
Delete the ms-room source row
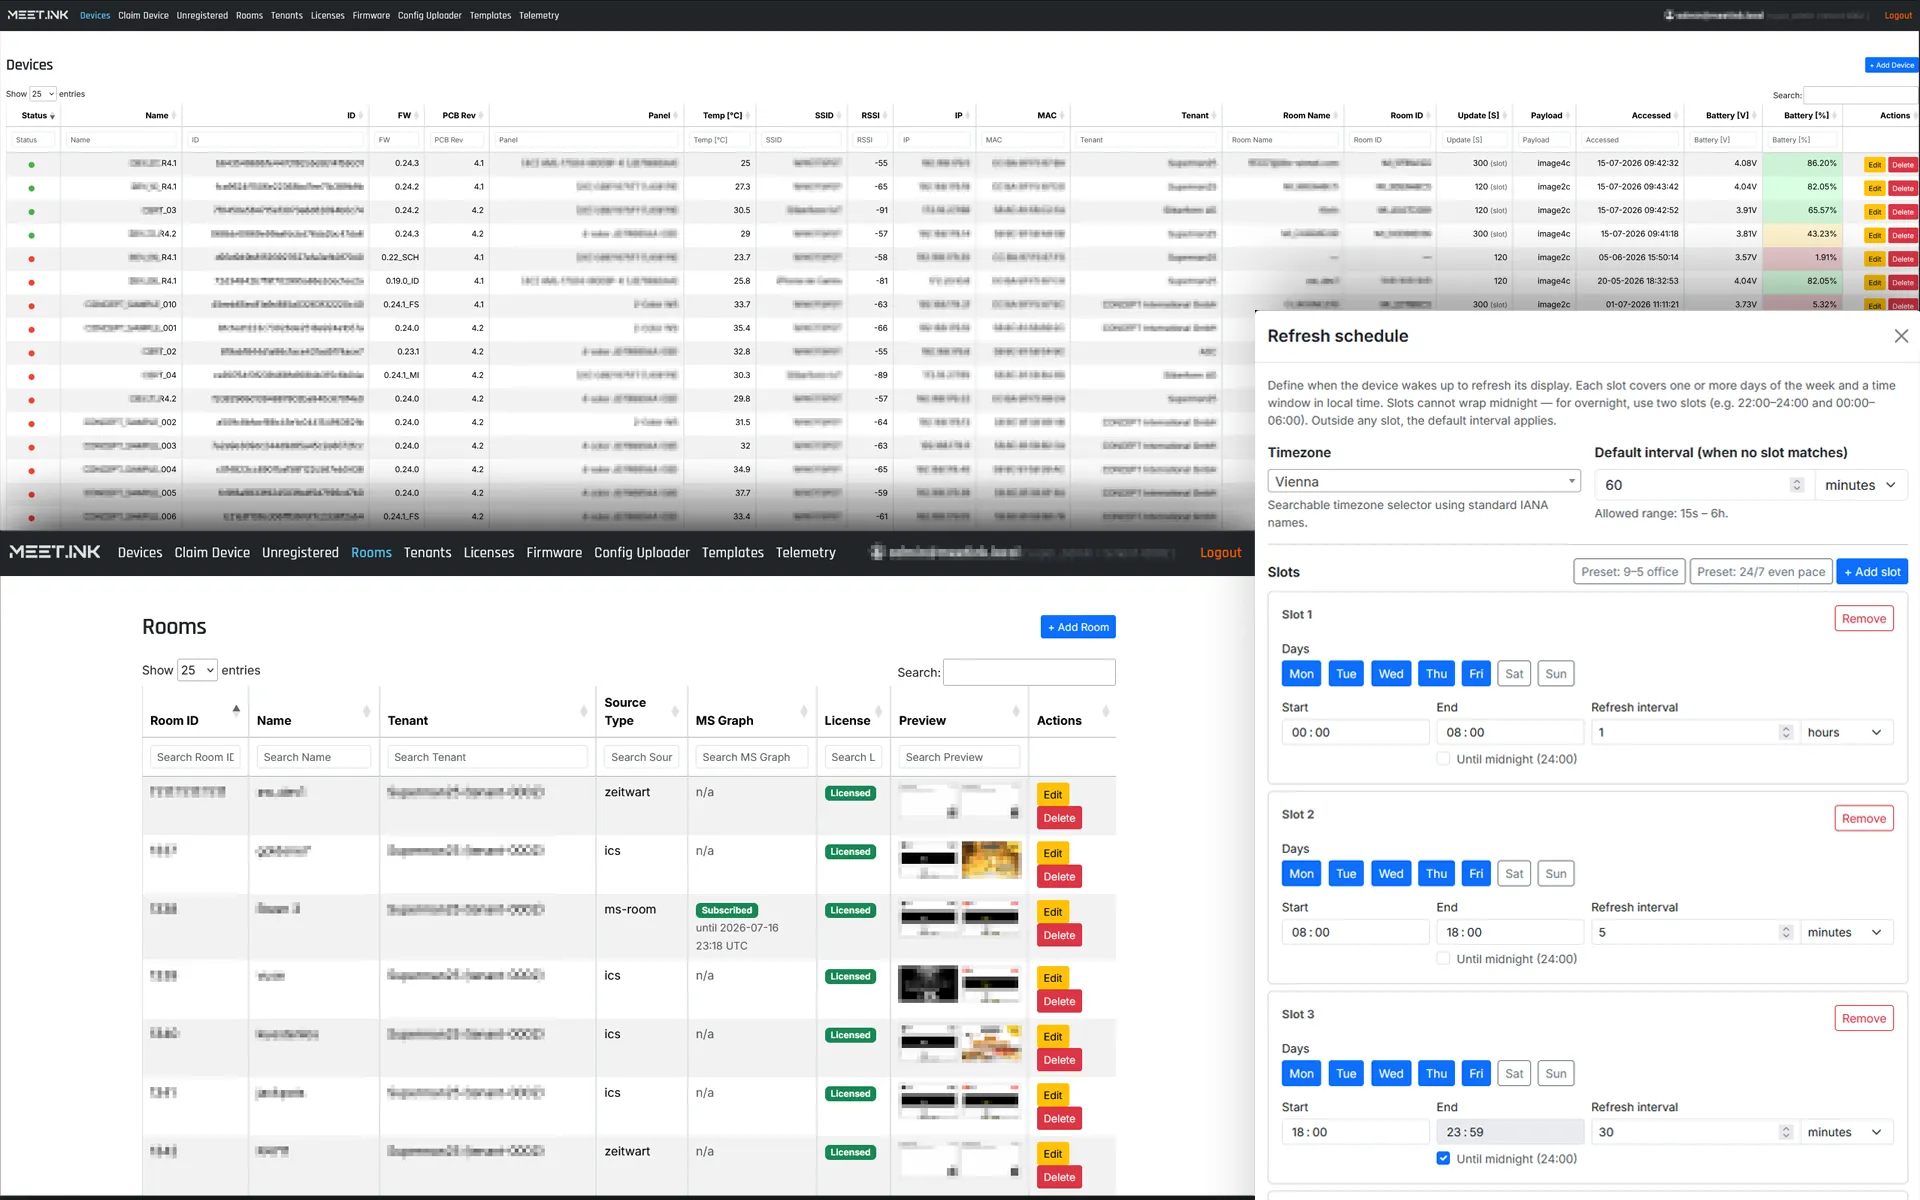(x=1059, y=936)
